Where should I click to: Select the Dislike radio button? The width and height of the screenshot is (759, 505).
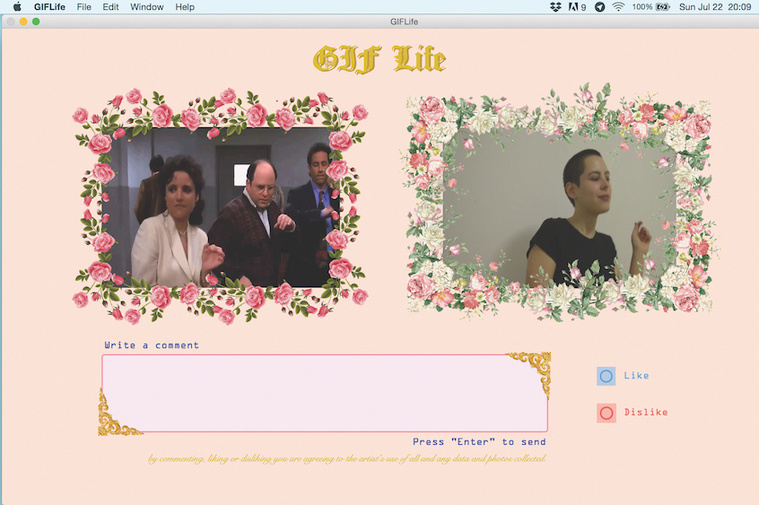coord(606,413)
